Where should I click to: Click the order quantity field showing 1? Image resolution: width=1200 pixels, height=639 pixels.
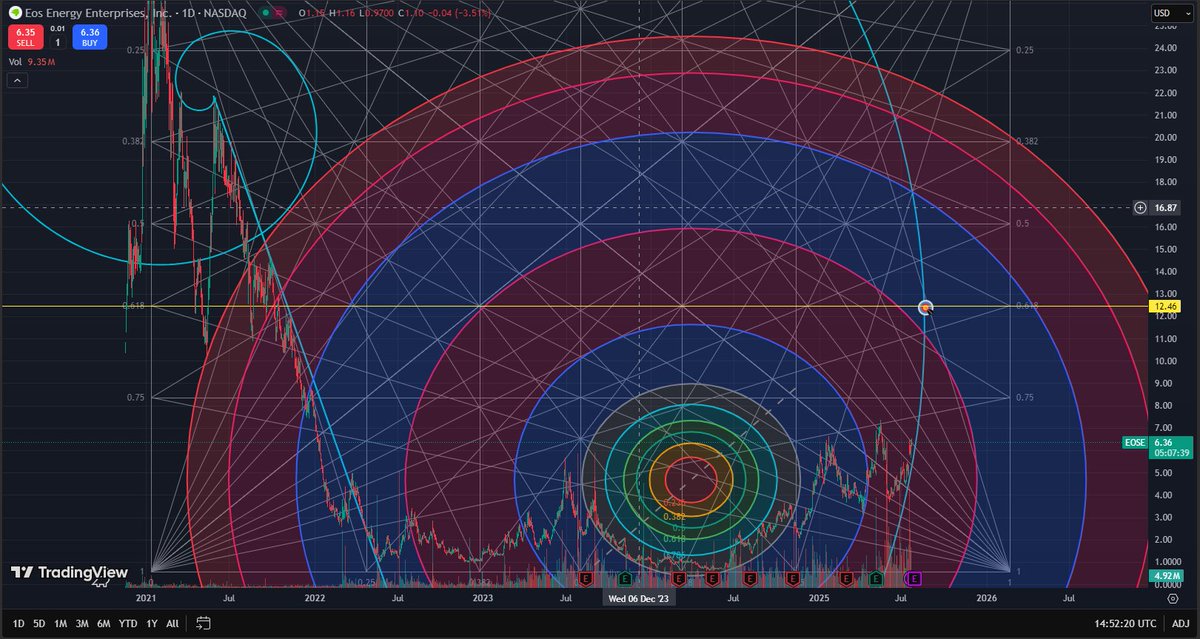pos(57,42)
